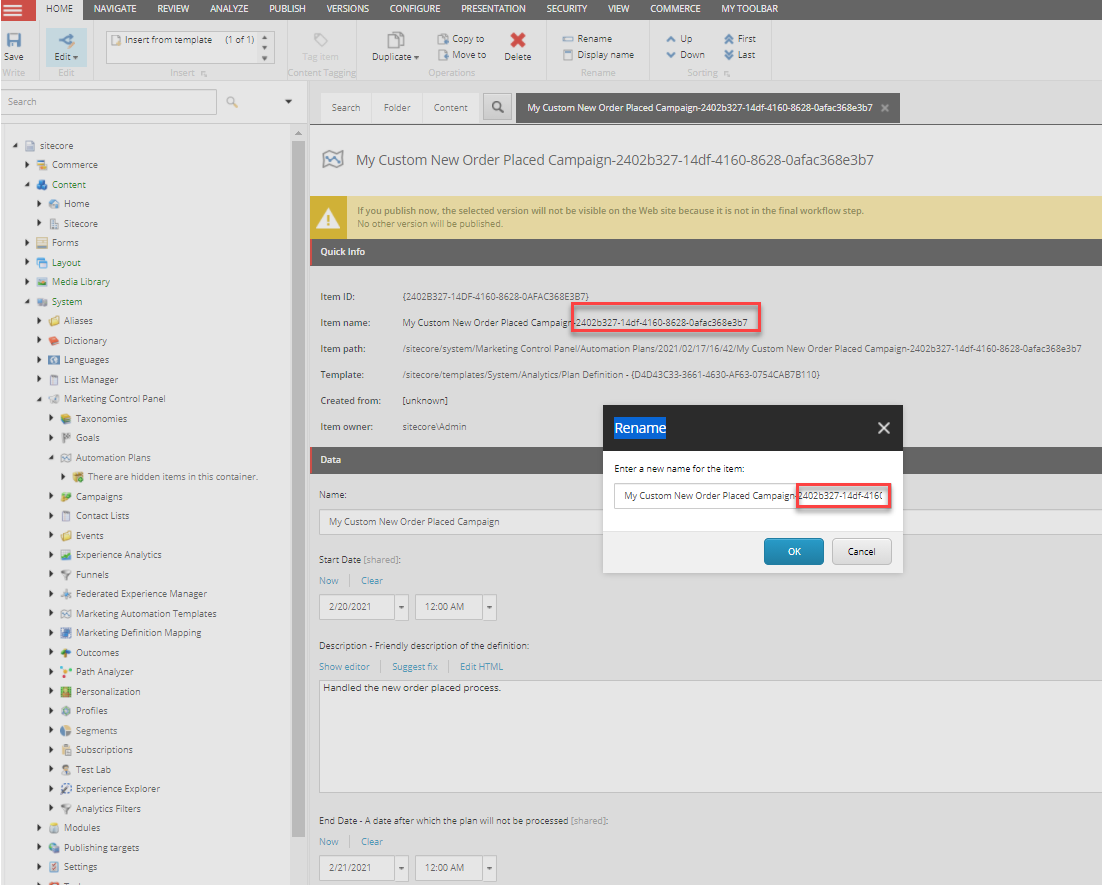Screen dimensions: 1102x885
Task: Select the Taxonomies tree item
Action: (101, 418)
